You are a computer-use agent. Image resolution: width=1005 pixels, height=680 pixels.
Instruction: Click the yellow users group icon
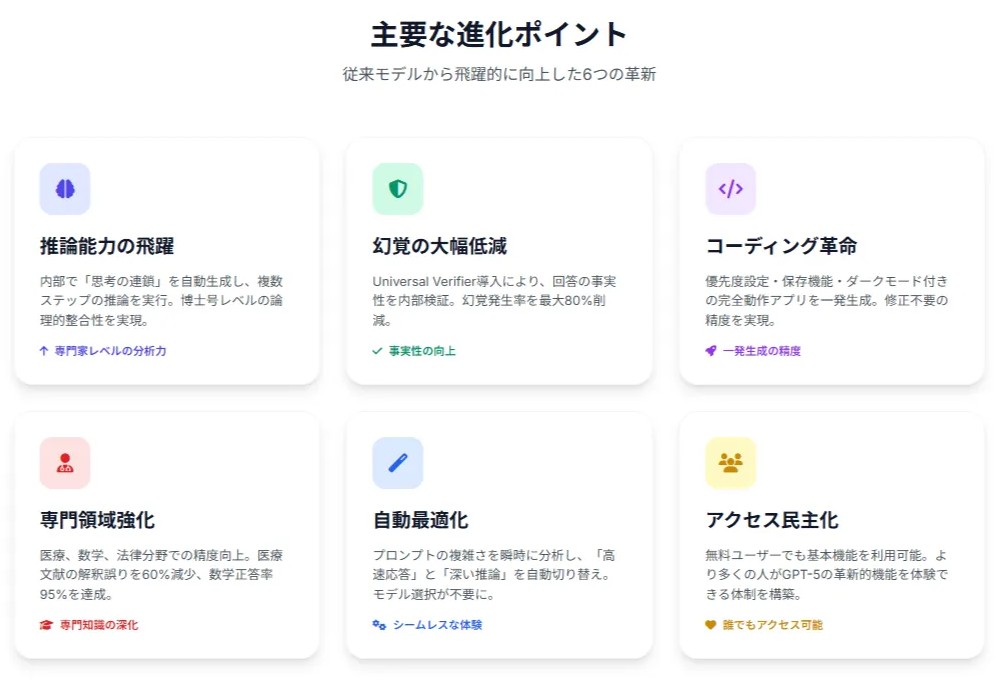point(731,463)
